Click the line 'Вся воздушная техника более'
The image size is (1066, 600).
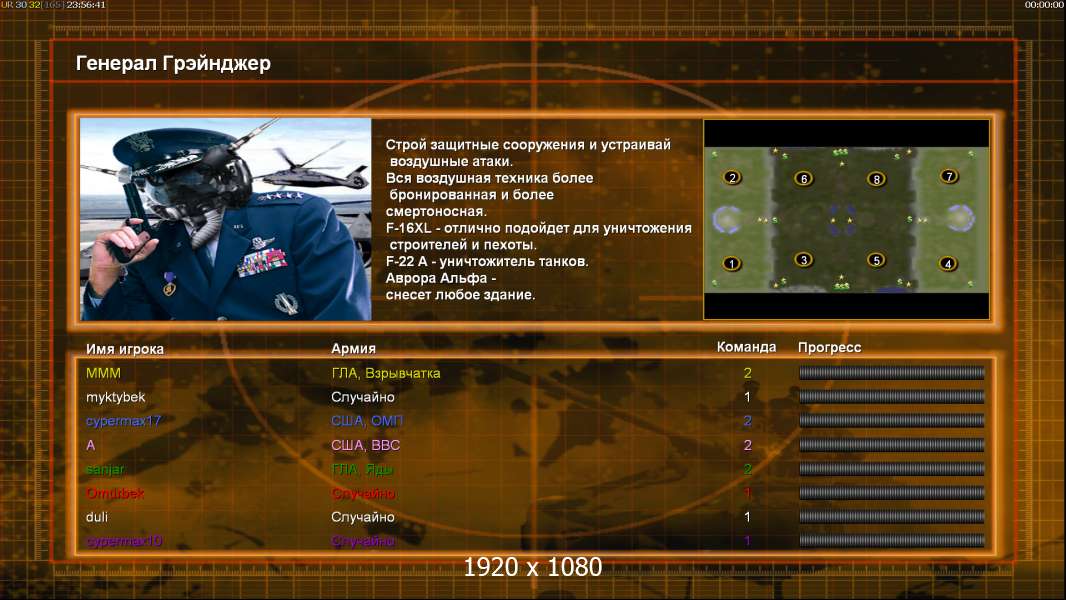[x=489, y=178]
